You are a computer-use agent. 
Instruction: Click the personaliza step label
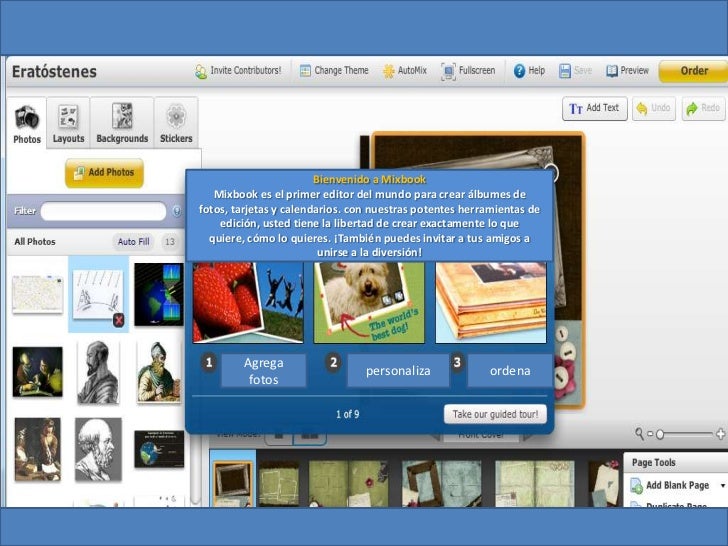(x=398, y=371)
